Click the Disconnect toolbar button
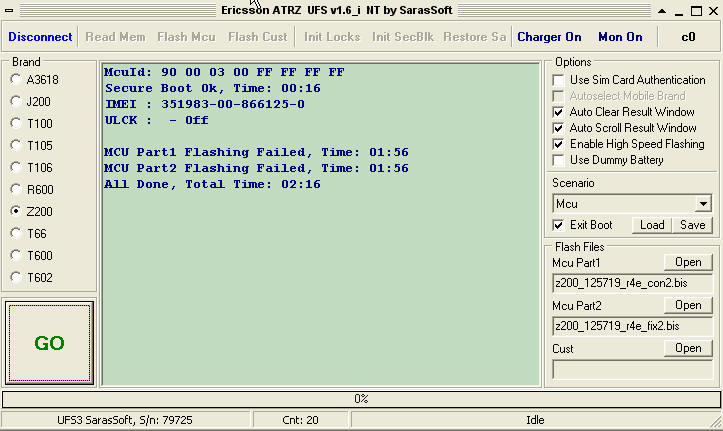The image size is (723, 431). (40, 37)
